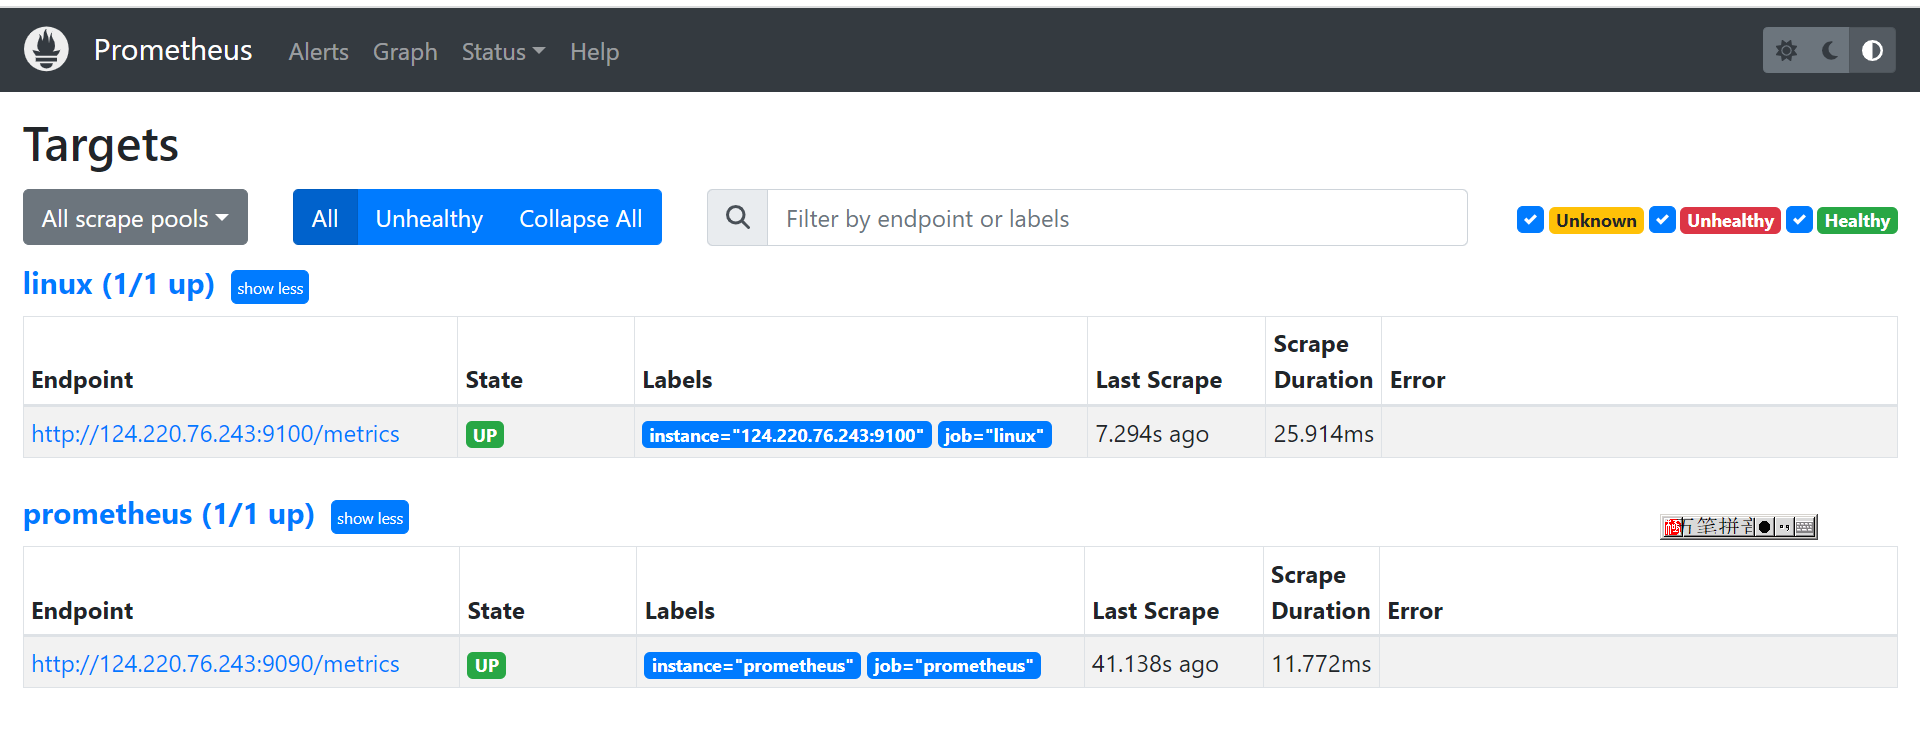Screen dimensions: 1920x747
Task: Click the instance="prometheus" label badge
Action: [x=752, y=665]
